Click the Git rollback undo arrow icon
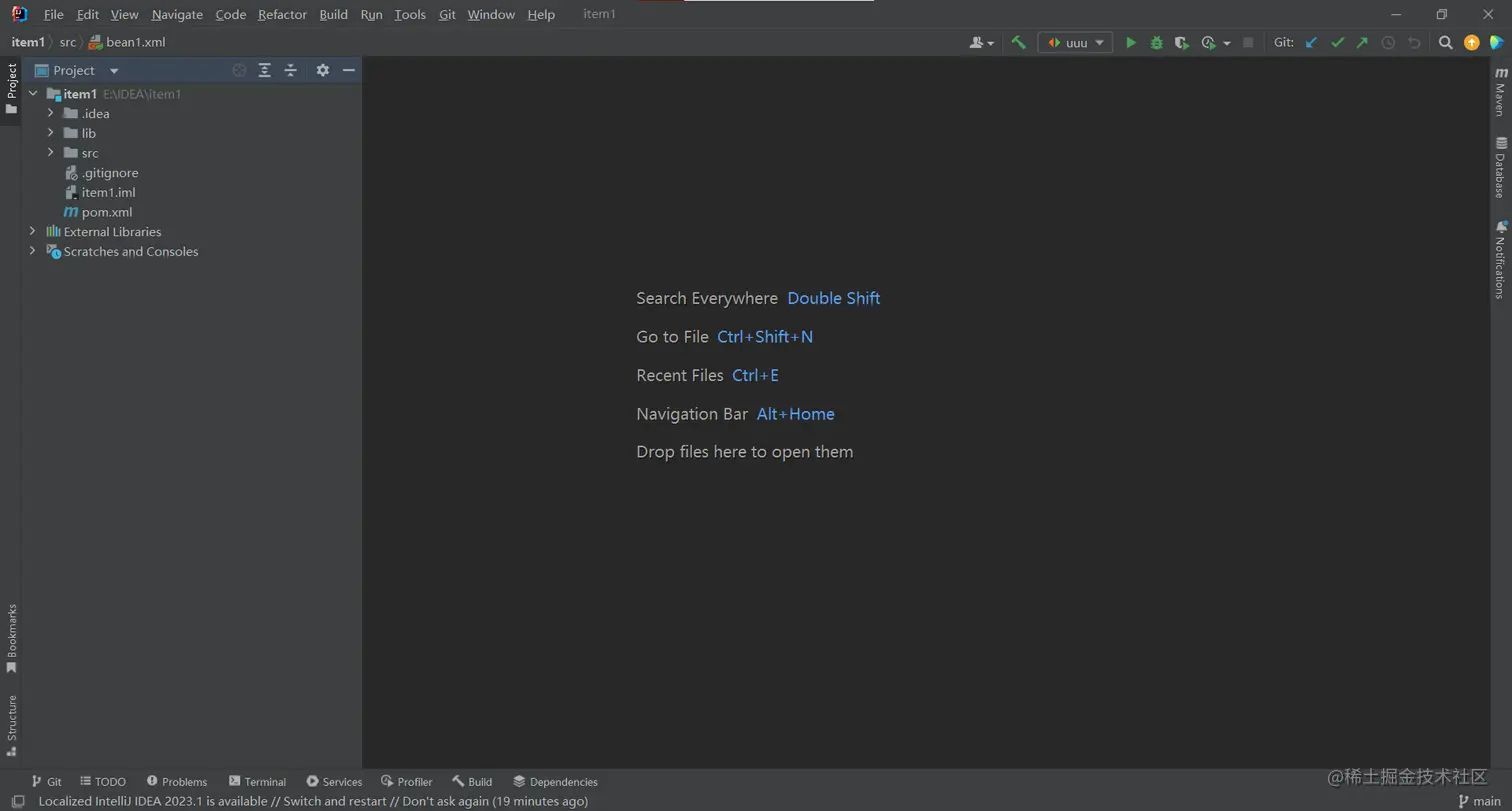The image size is (1512, 811). pyautogui.click(x=1414, y=43)
